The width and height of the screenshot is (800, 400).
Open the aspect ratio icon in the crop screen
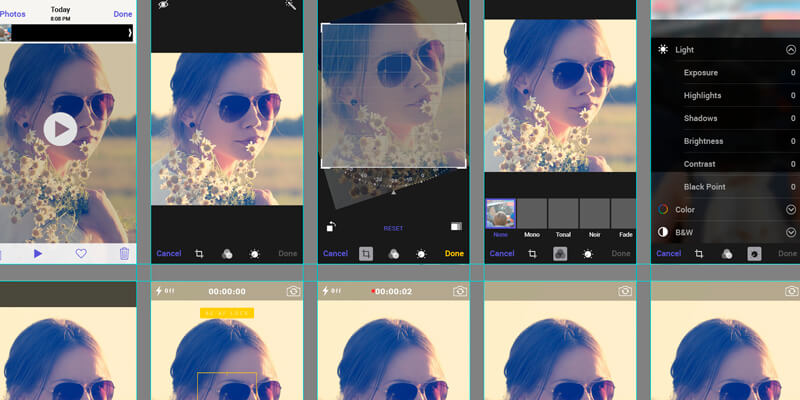pos(456,227)
